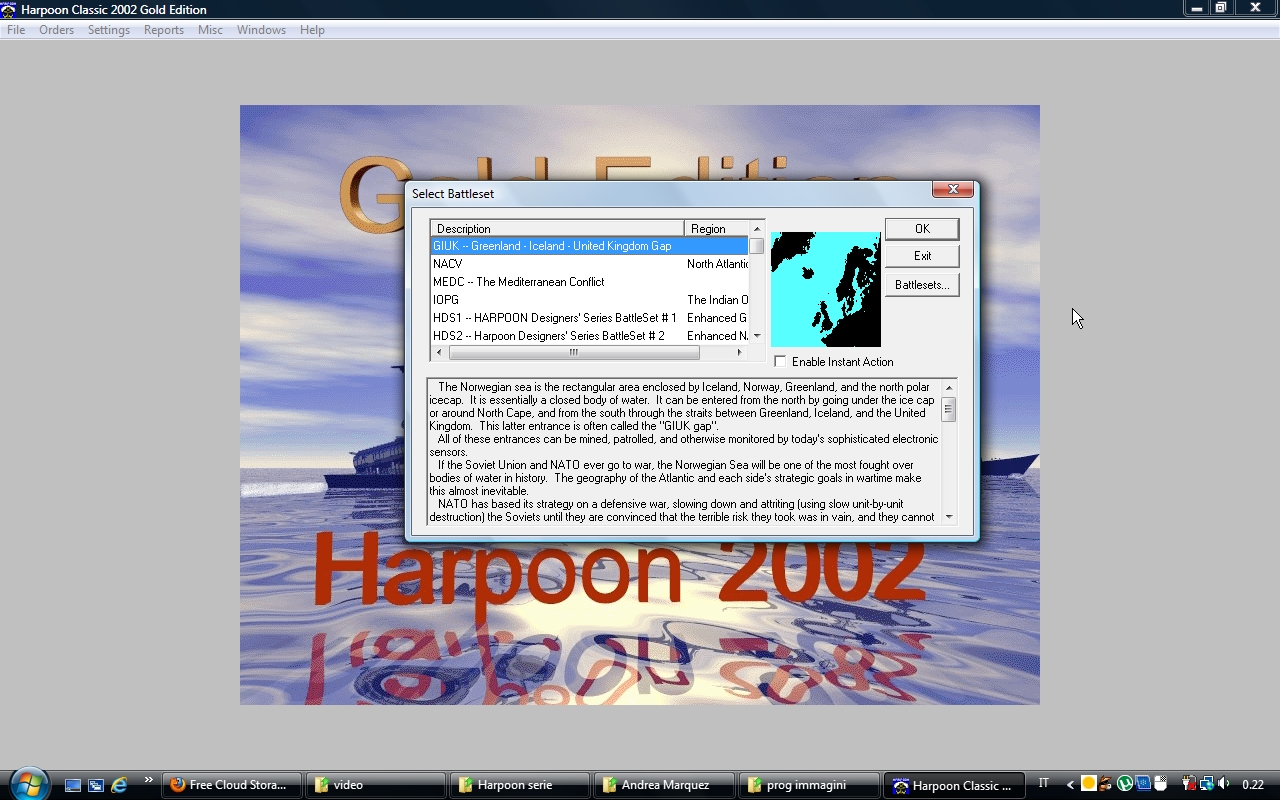Click battleset list scroll left arrow
This screenshot has height=800, width=1280.
tap(439, 352)
